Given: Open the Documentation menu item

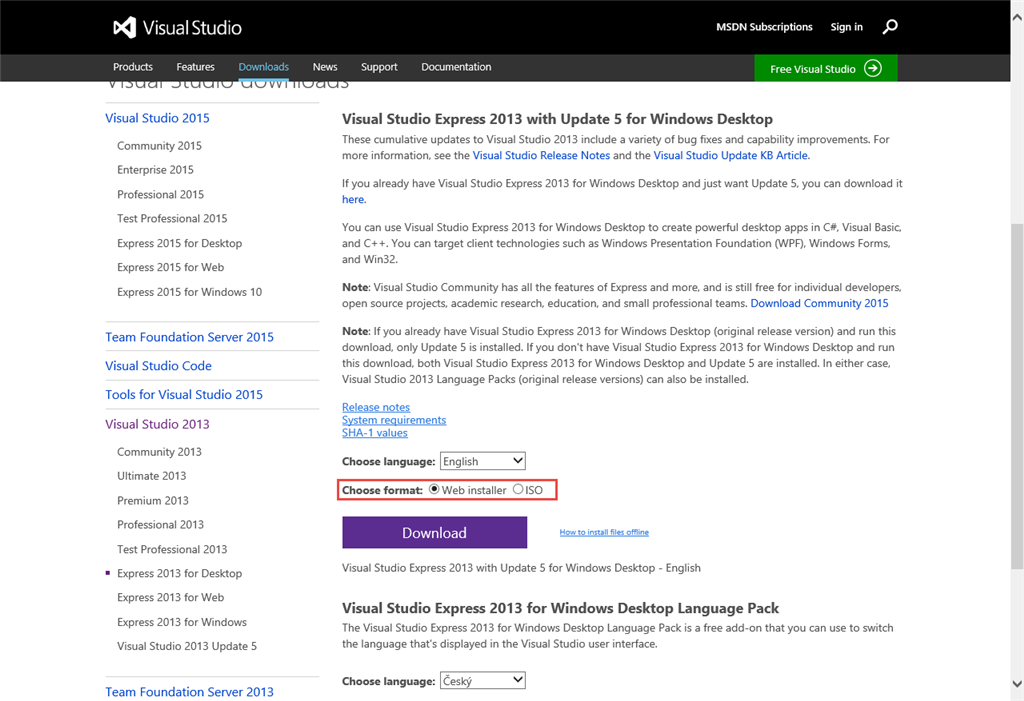Looking at the screenshot, I should 456,67.
